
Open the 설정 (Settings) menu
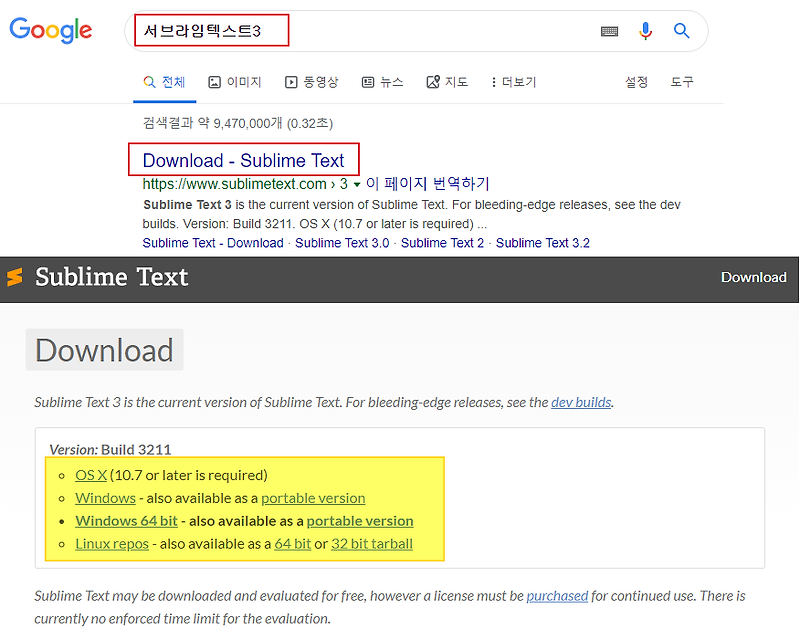(636, 82)
